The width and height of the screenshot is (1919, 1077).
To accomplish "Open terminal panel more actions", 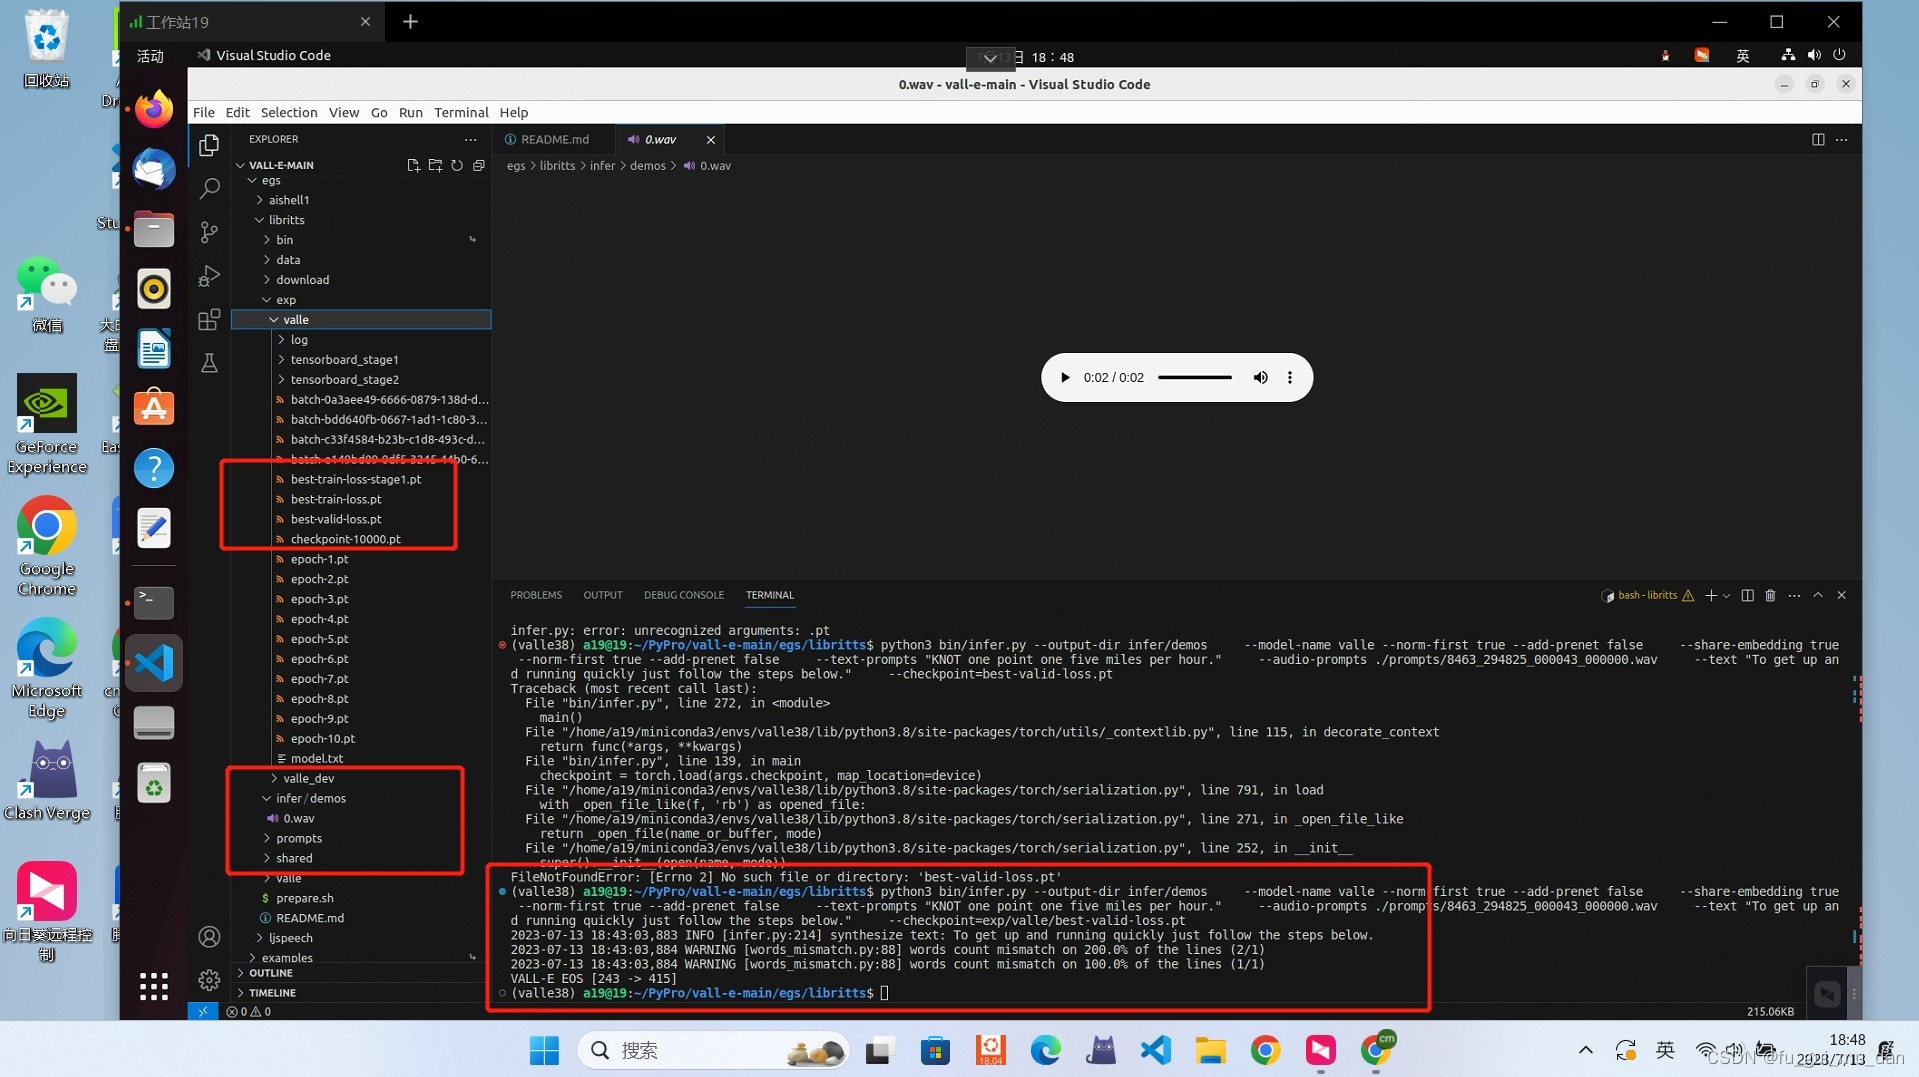I will tap(1794, 596).
